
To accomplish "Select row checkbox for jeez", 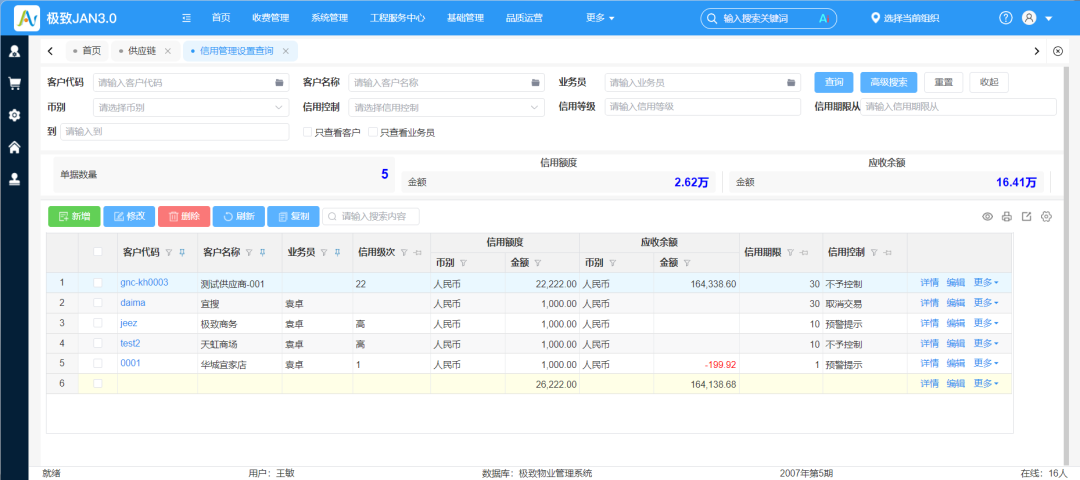I will pos(98,323).
